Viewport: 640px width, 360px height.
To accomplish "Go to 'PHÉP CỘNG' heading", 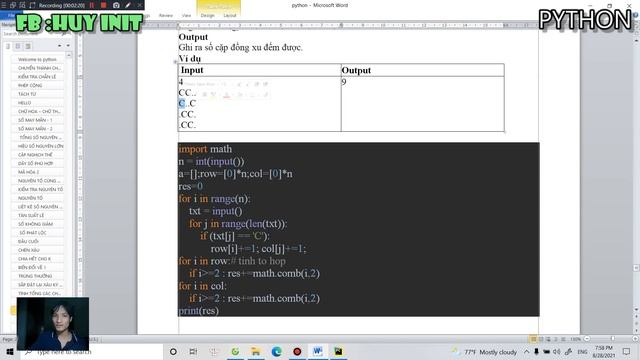I will [37, 85].
